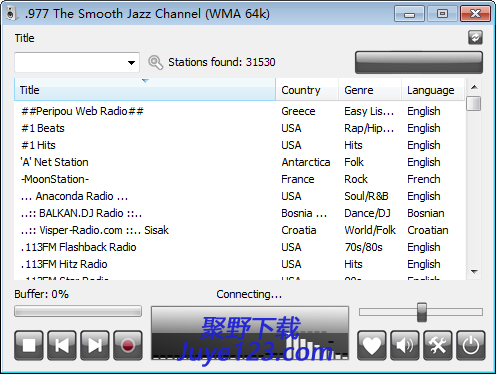The height and width of the screenshot is (374, 496).
Task: Close the radio player window
Action: tap(475, 14)
